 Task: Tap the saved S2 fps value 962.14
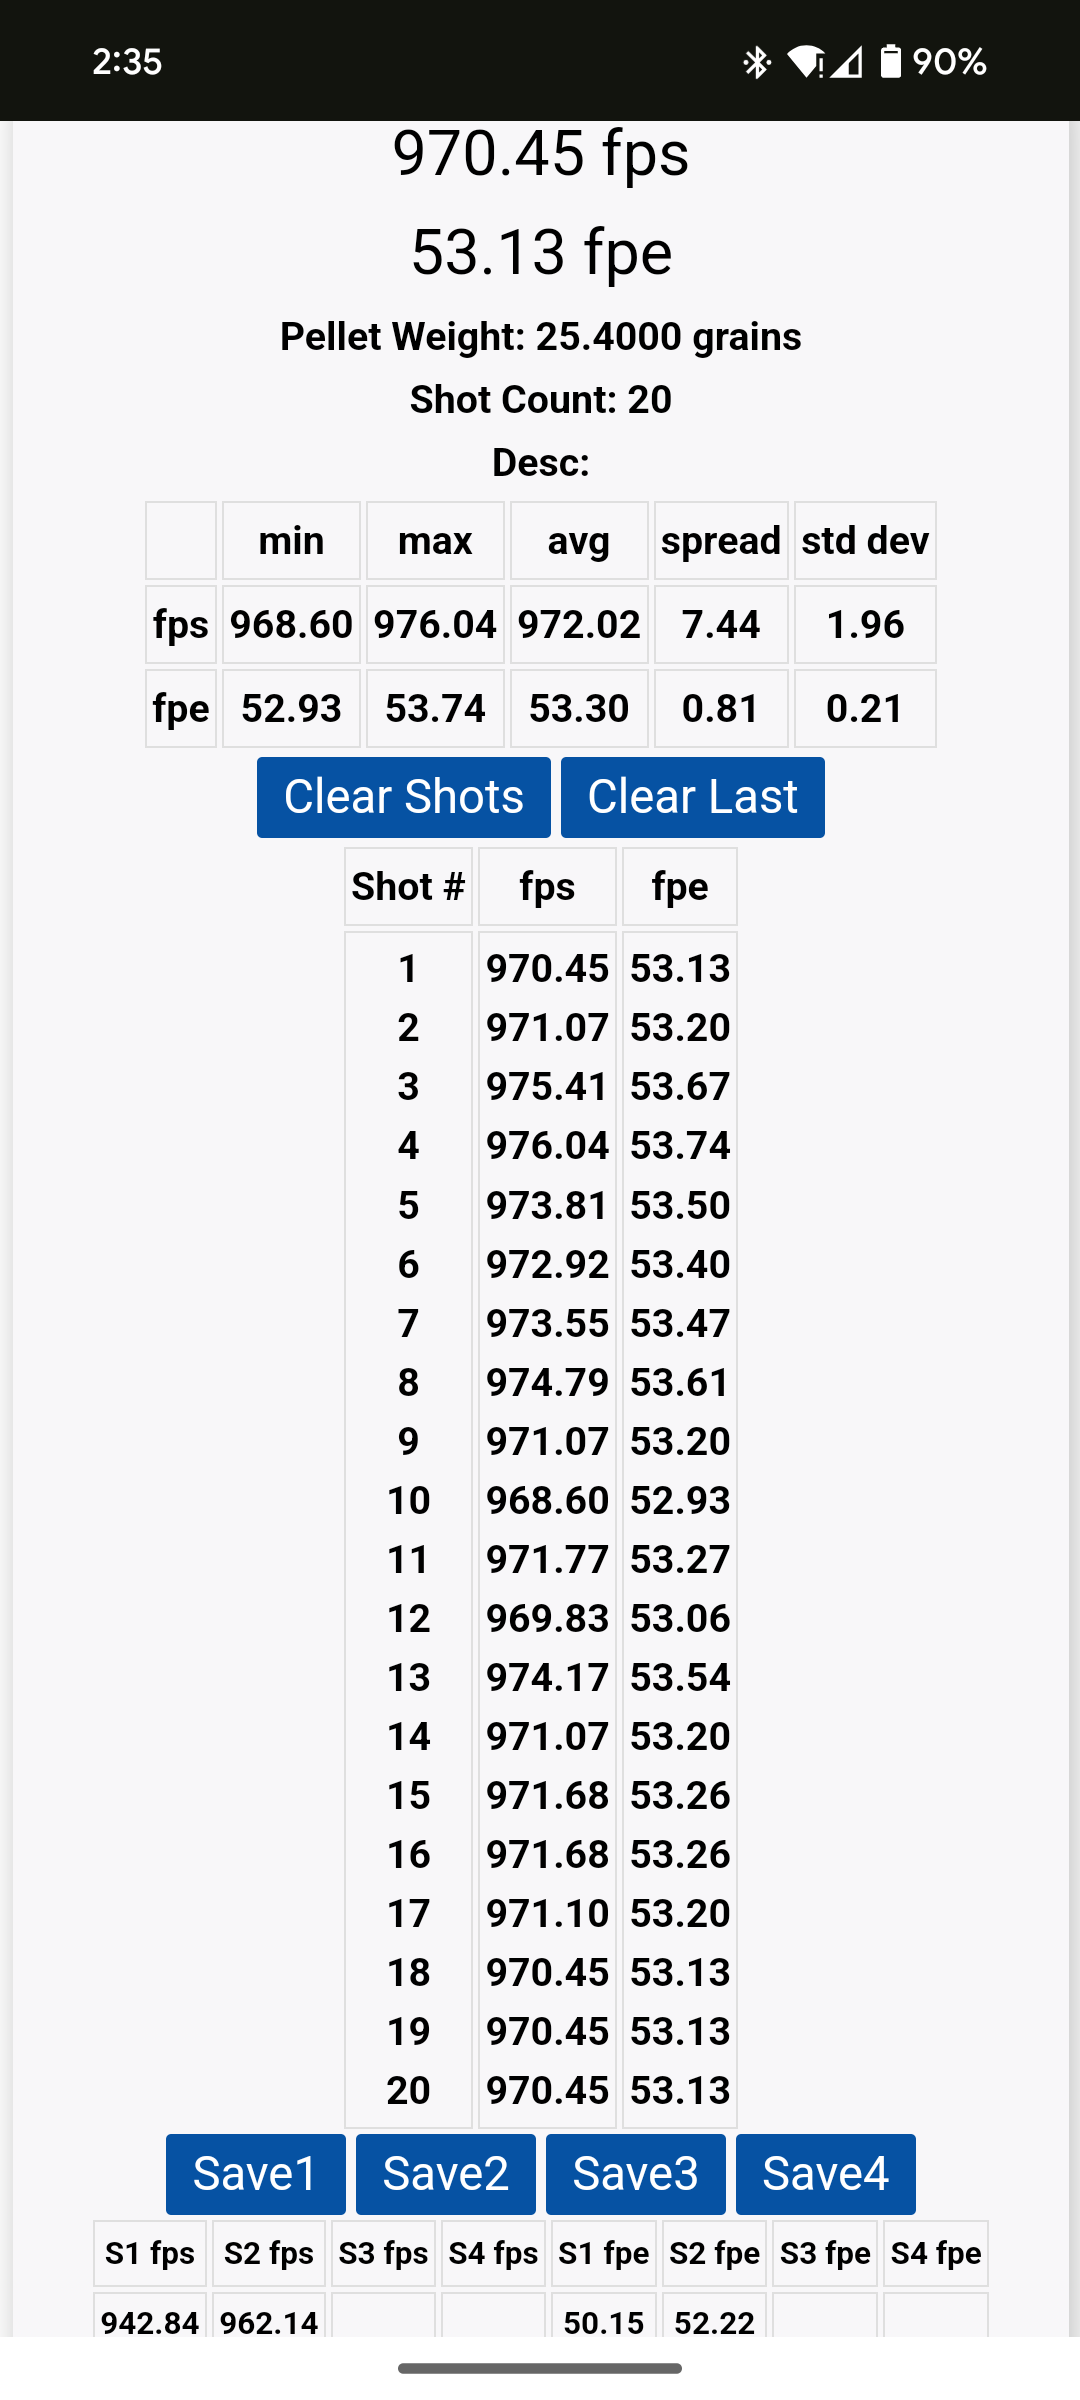269,2321
